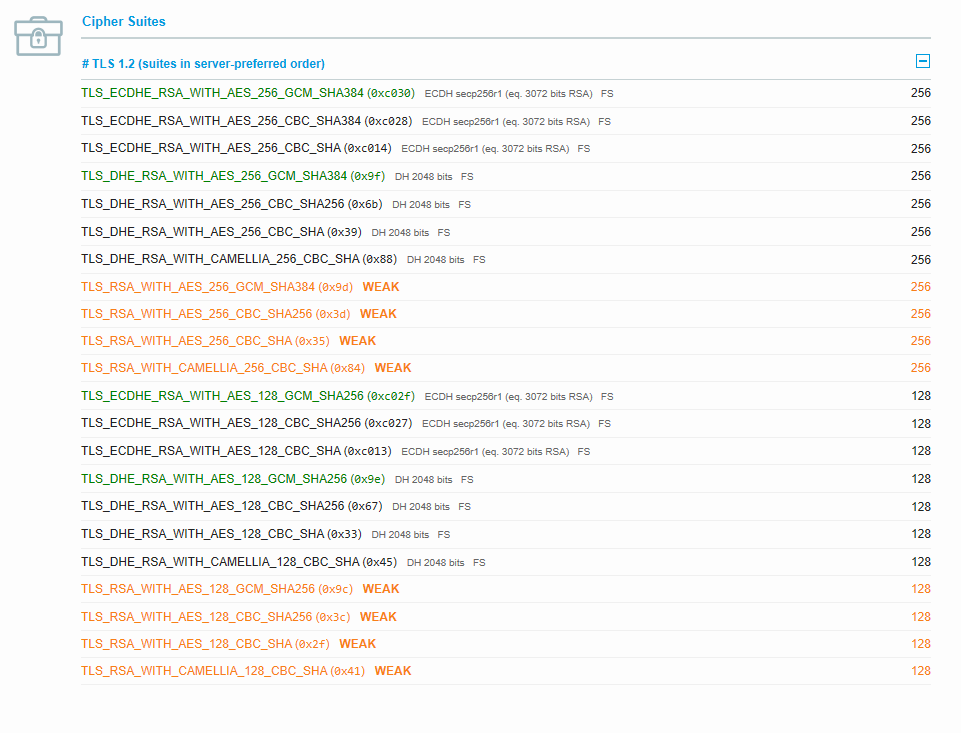This screenshot has width=961, height=733.
Task: Click ECDH secp256r1 details on the 0xc027 row
Action: 506,423
